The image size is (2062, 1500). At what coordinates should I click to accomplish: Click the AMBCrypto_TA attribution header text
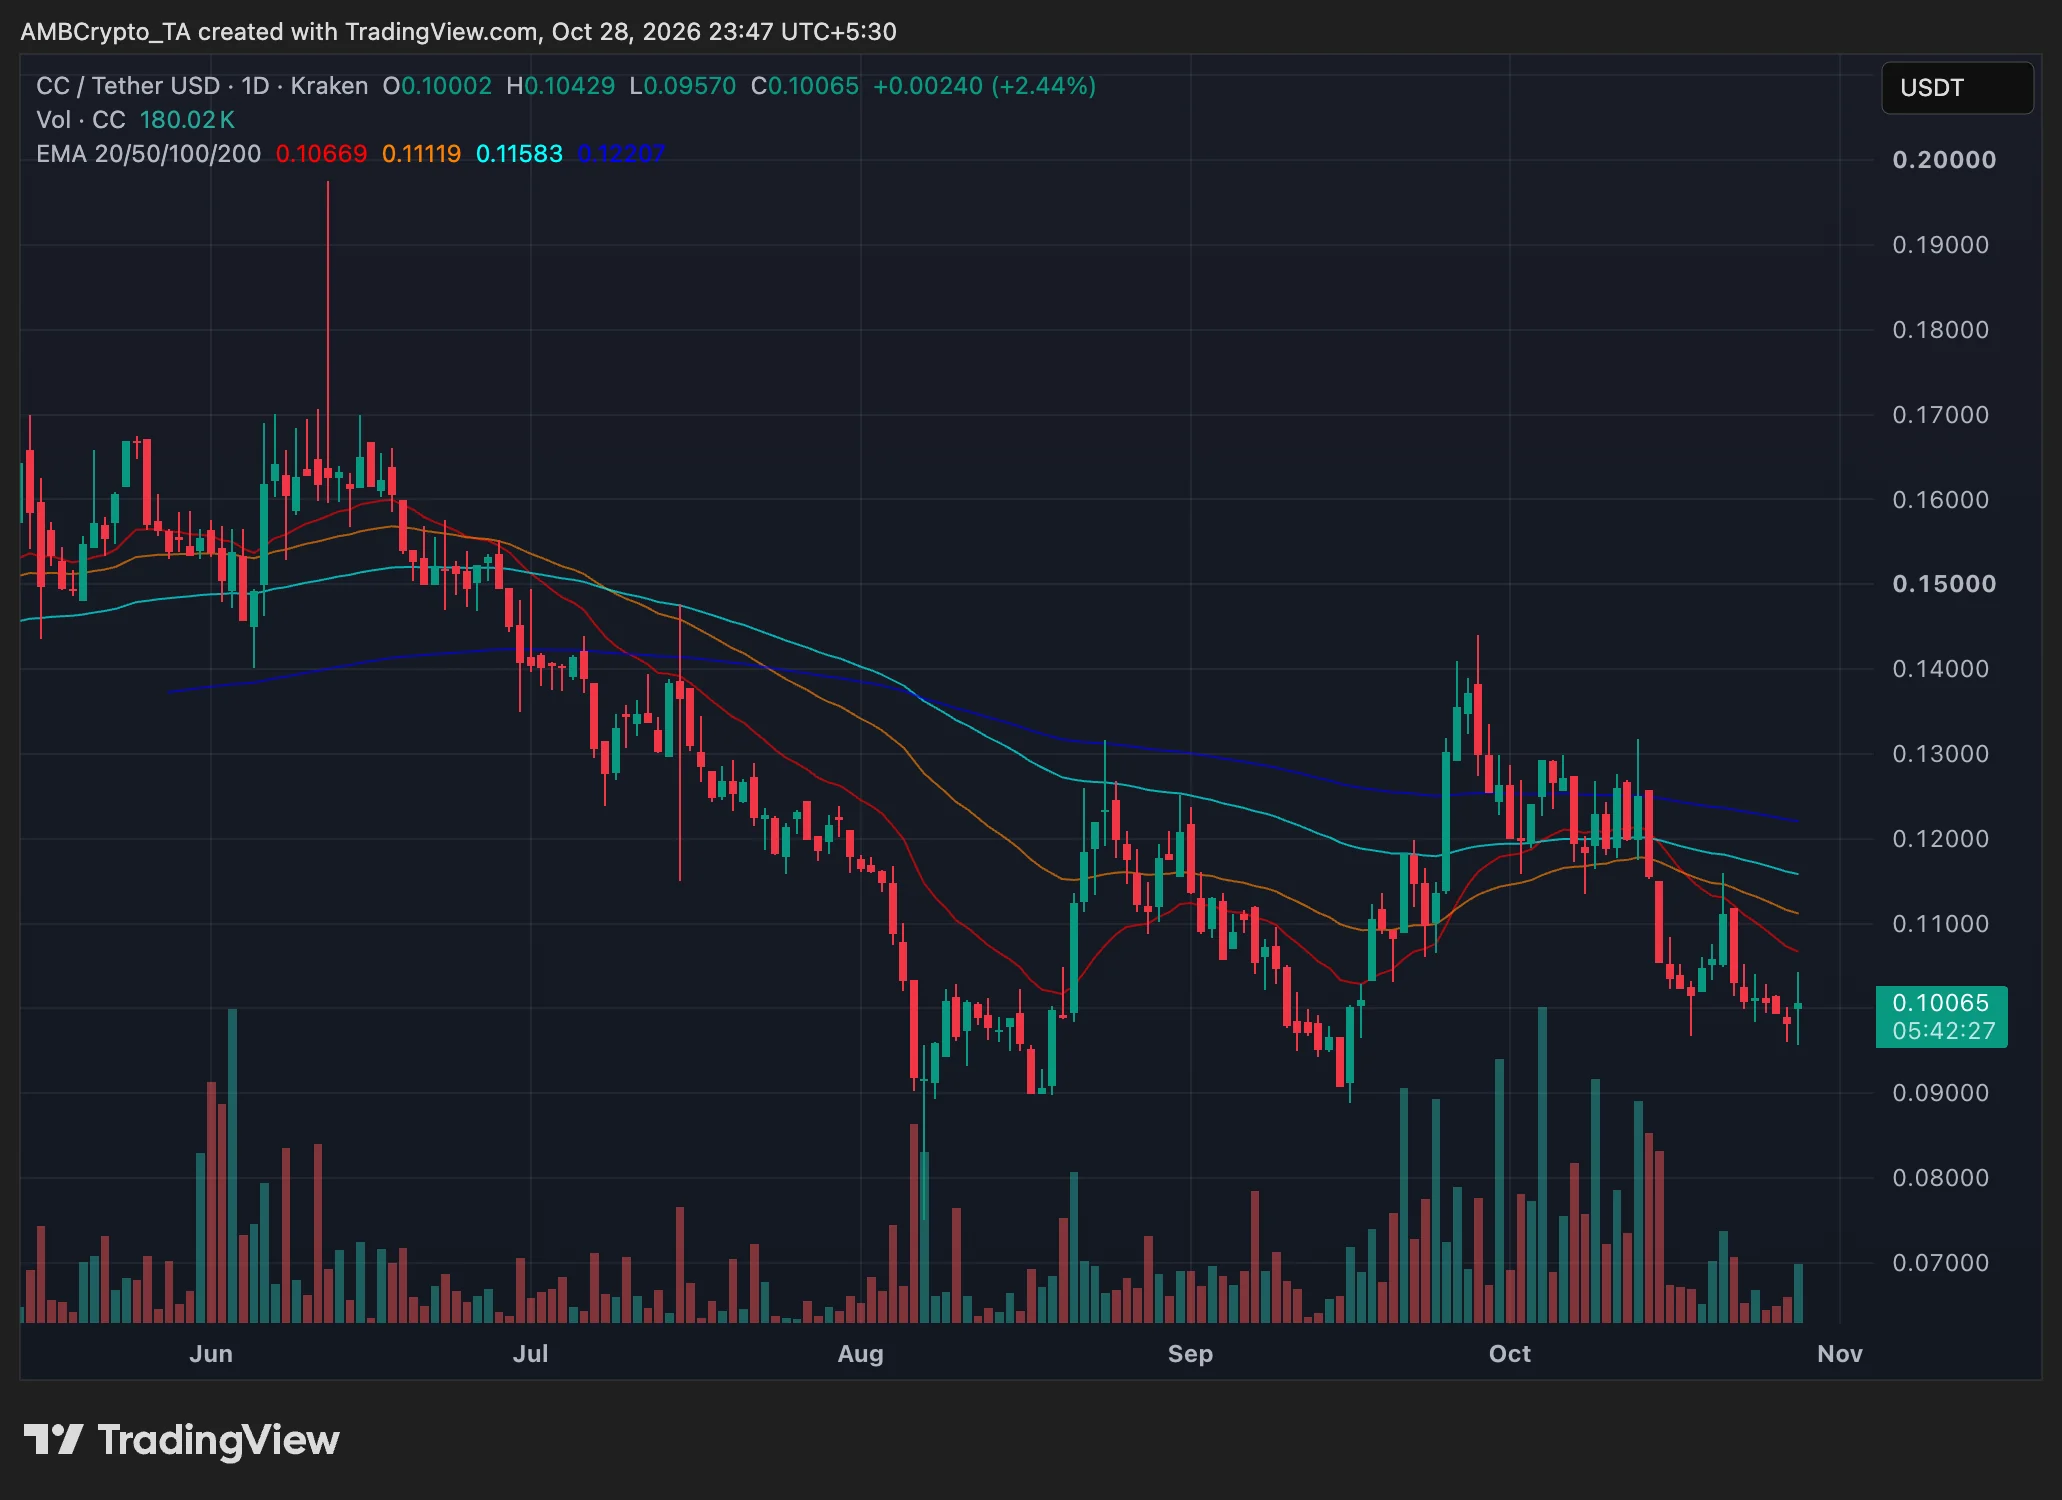[458, 32]
